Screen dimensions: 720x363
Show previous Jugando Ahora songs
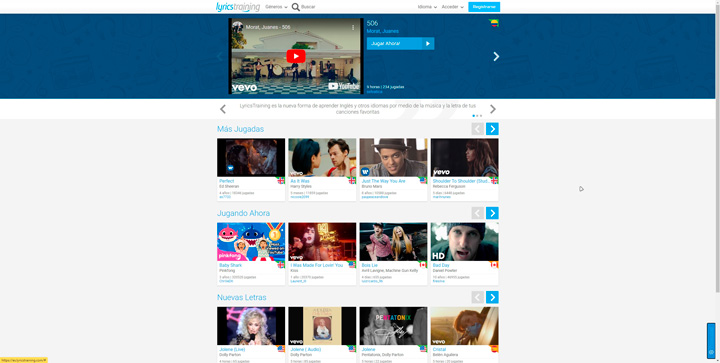[x=478, y=213]
